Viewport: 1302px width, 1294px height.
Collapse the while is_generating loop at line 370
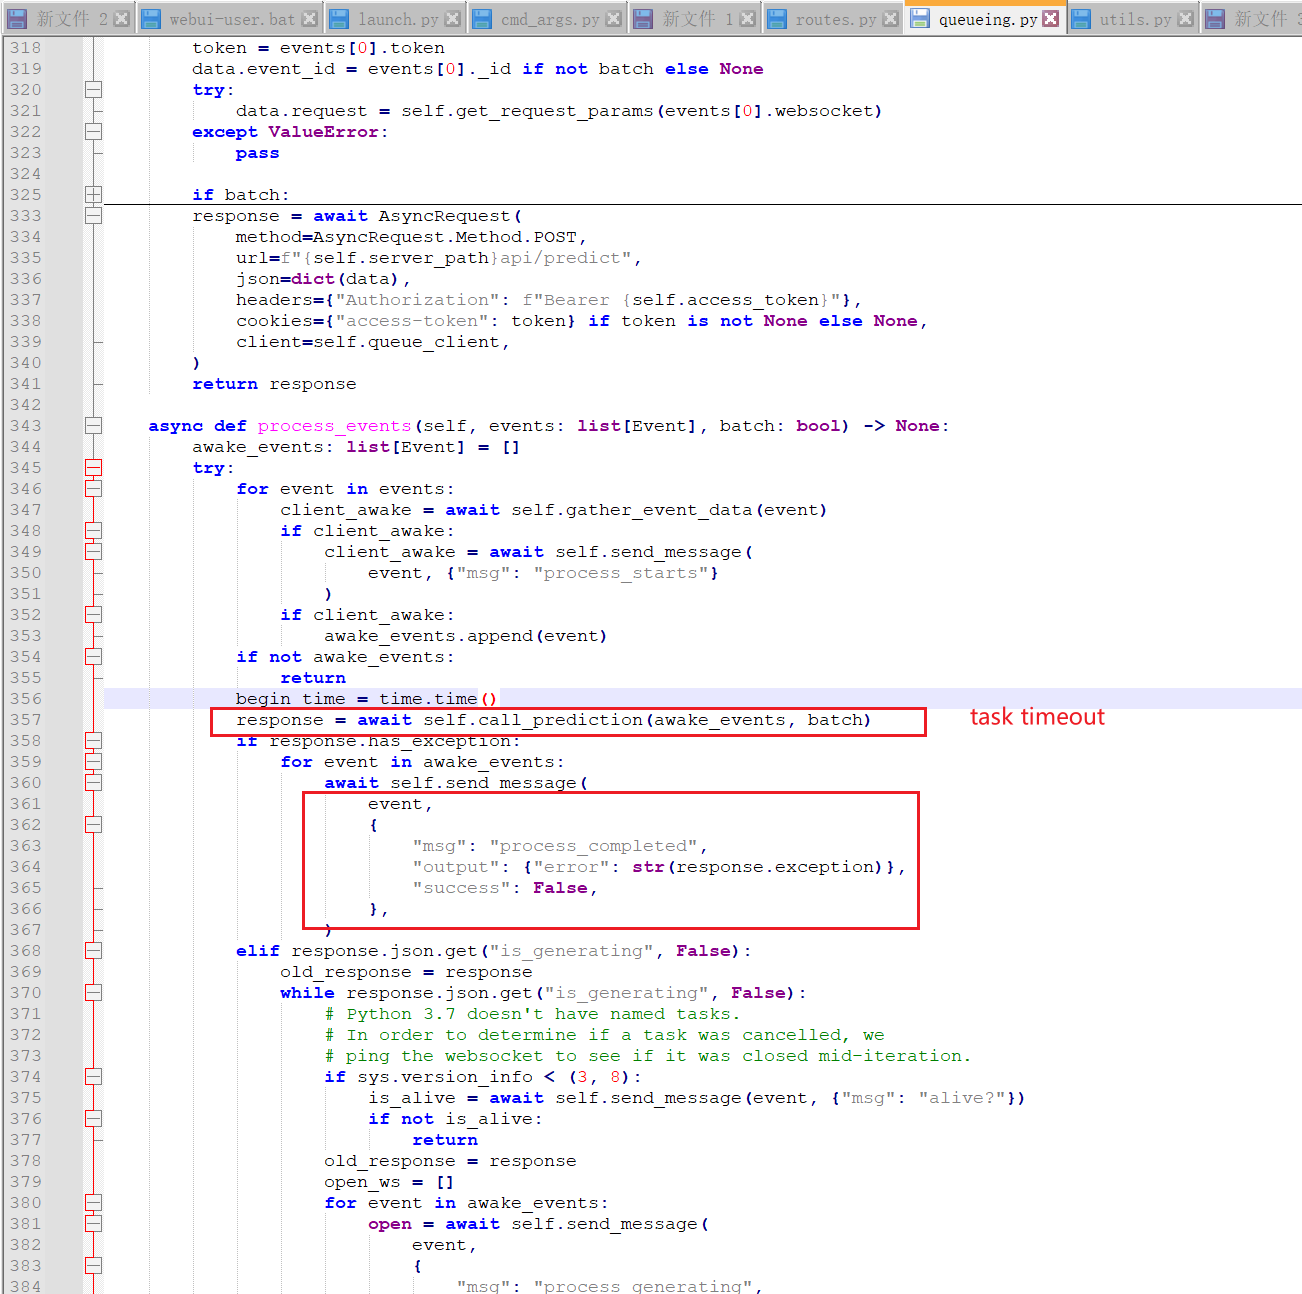coord(93,992)
